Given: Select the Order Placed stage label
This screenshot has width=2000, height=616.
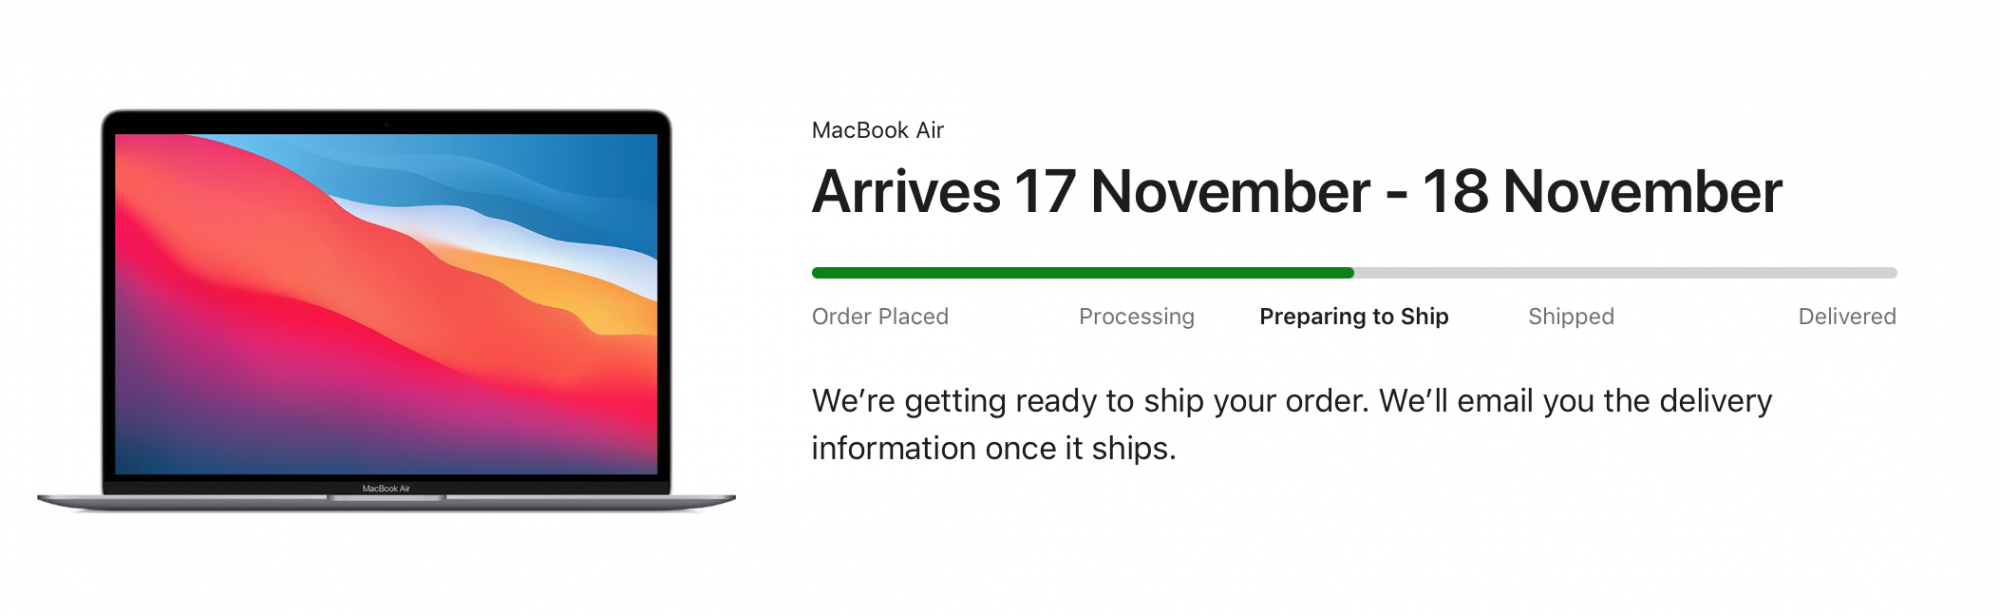Looking at the screenshot, I should click(880, 317).
